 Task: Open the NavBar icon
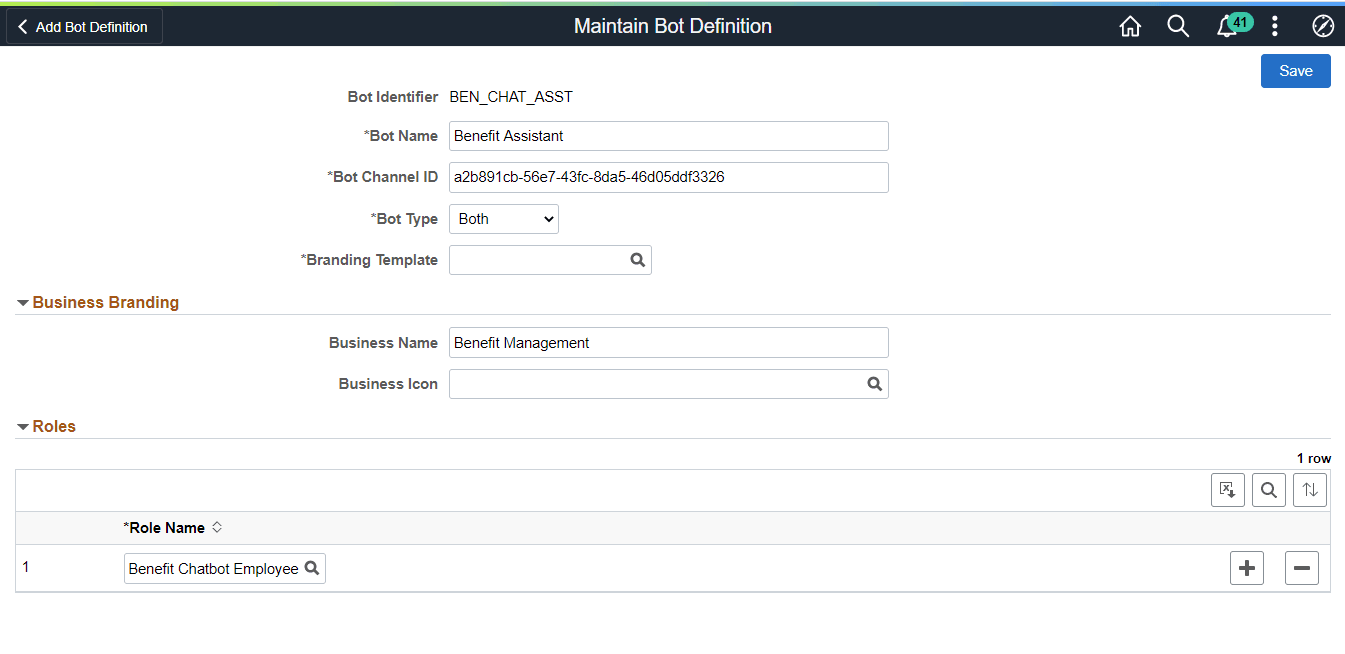1323,26
